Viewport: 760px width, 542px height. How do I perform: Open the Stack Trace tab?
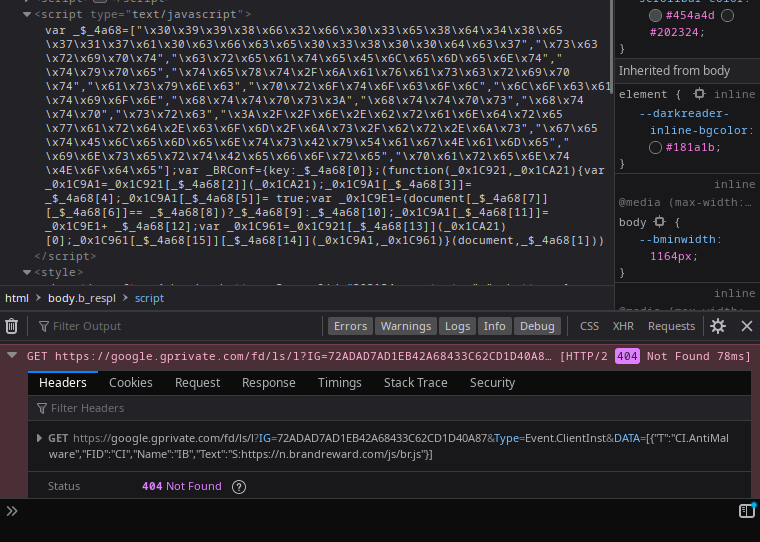(415, 383)
